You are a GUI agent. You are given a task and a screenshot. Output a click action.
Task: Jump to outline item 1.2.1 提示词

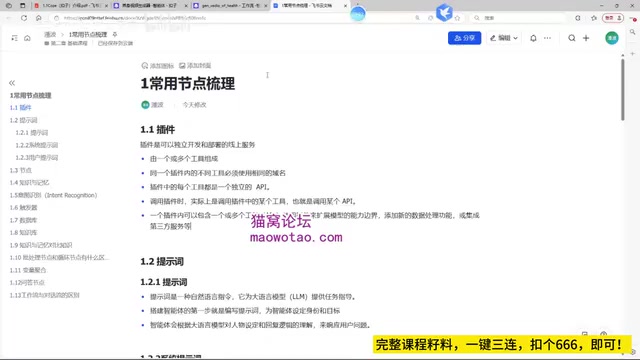[x=32, y=133]
